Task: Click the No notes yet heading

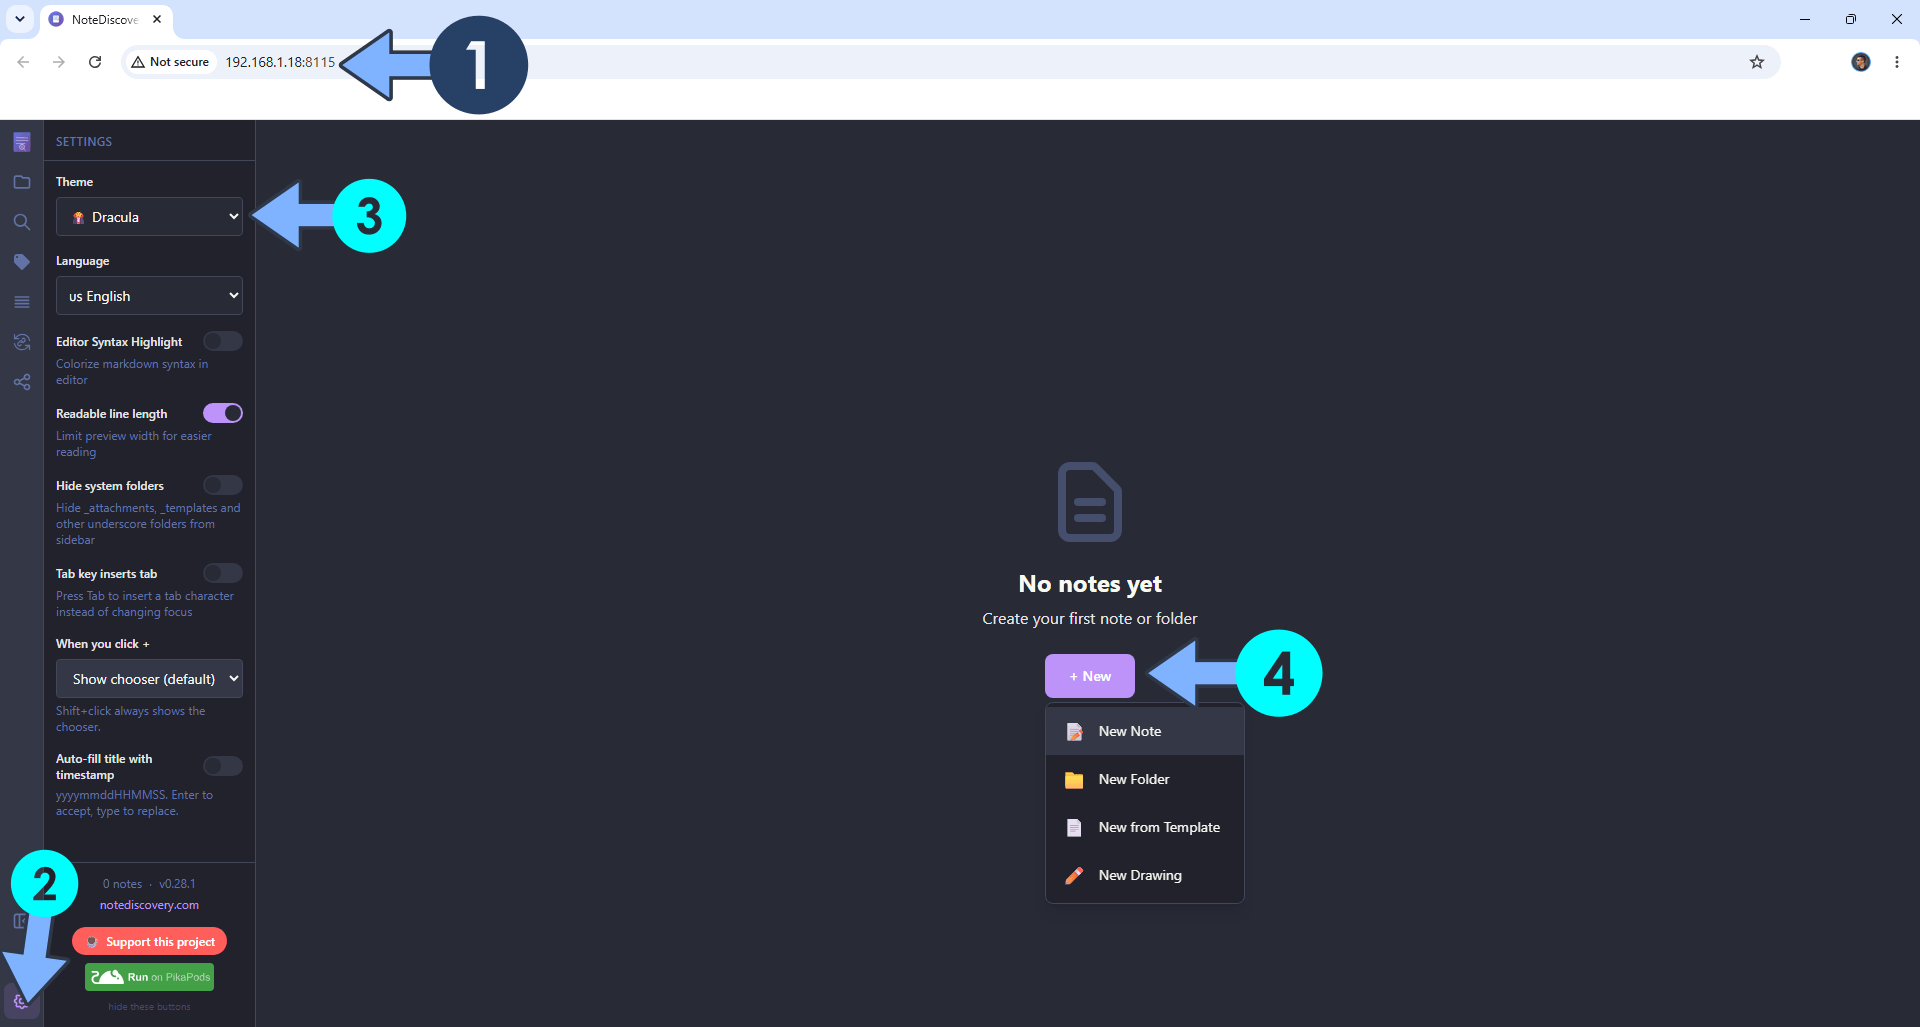Action: (1090, 584)
